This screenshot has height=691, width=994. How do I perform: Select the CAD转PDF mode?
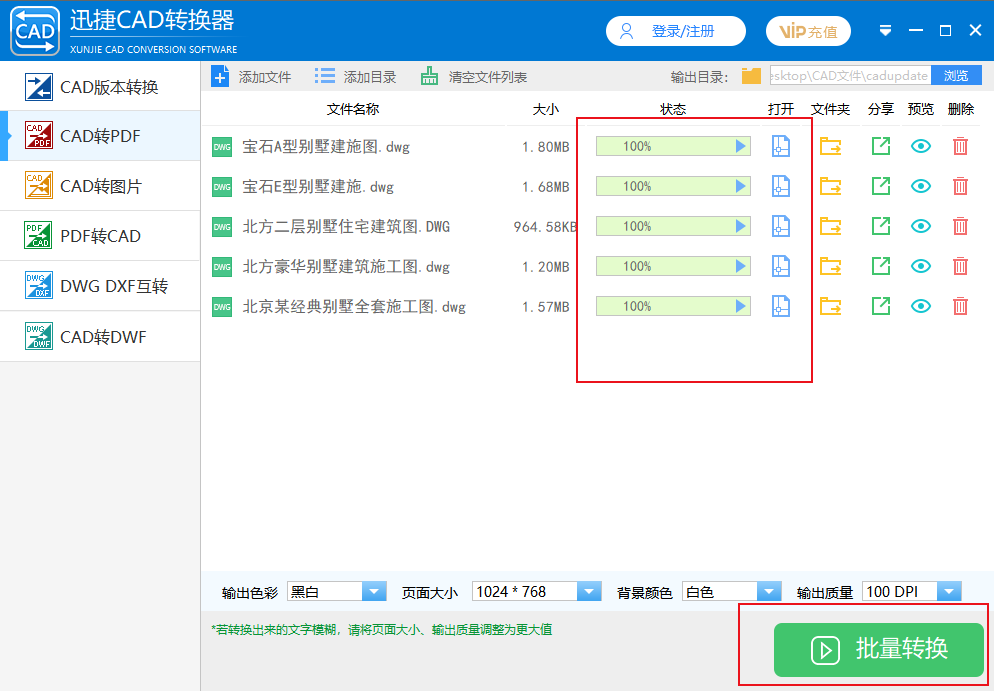click(x=100, y=136)
